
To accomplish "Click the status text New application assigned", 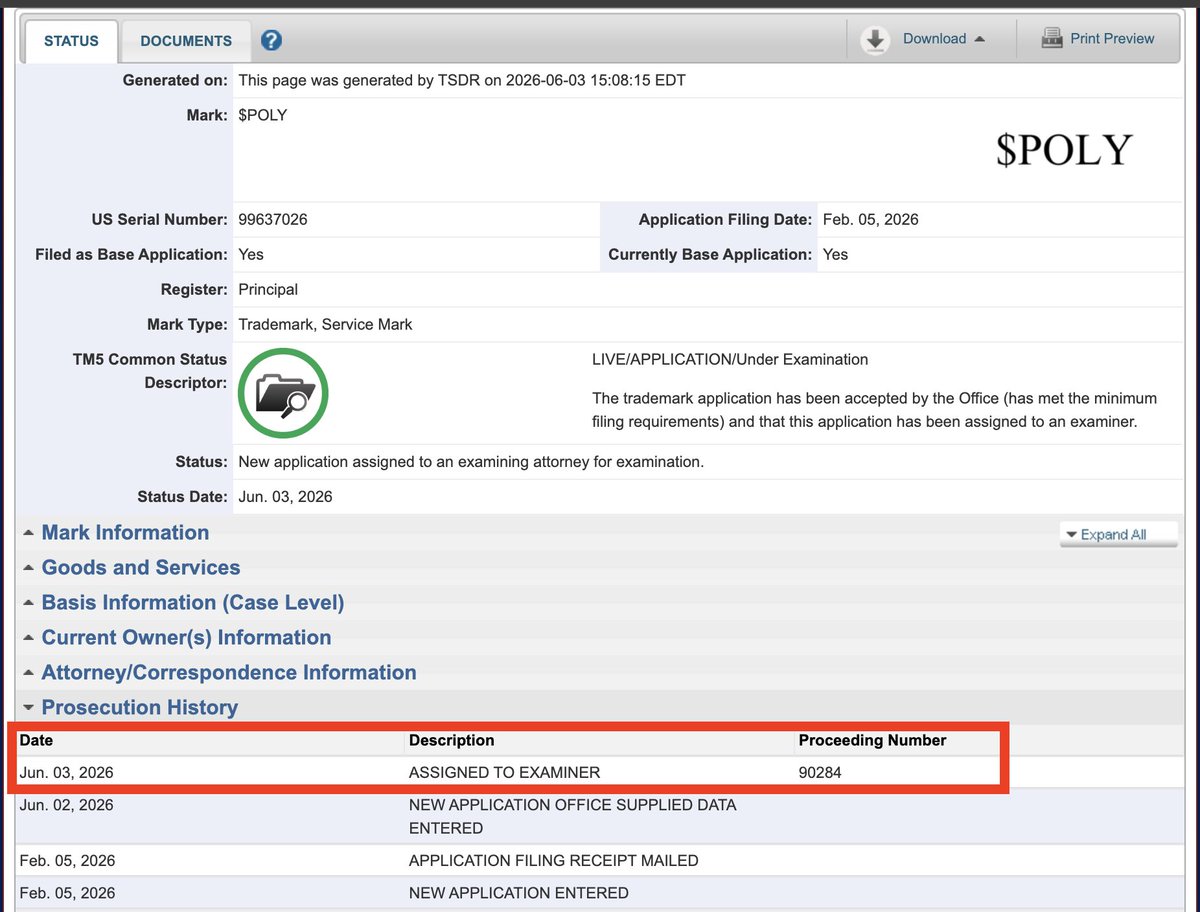I will click(x=471, y=462).
